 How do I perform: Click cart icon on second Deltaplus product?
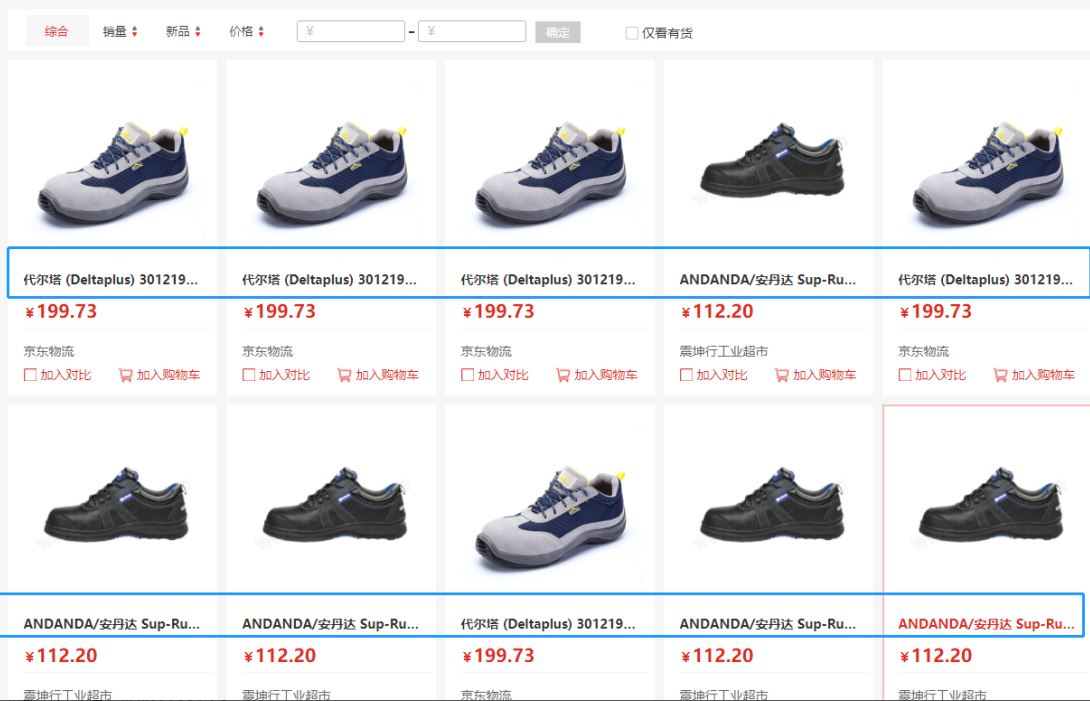[344, 375]
